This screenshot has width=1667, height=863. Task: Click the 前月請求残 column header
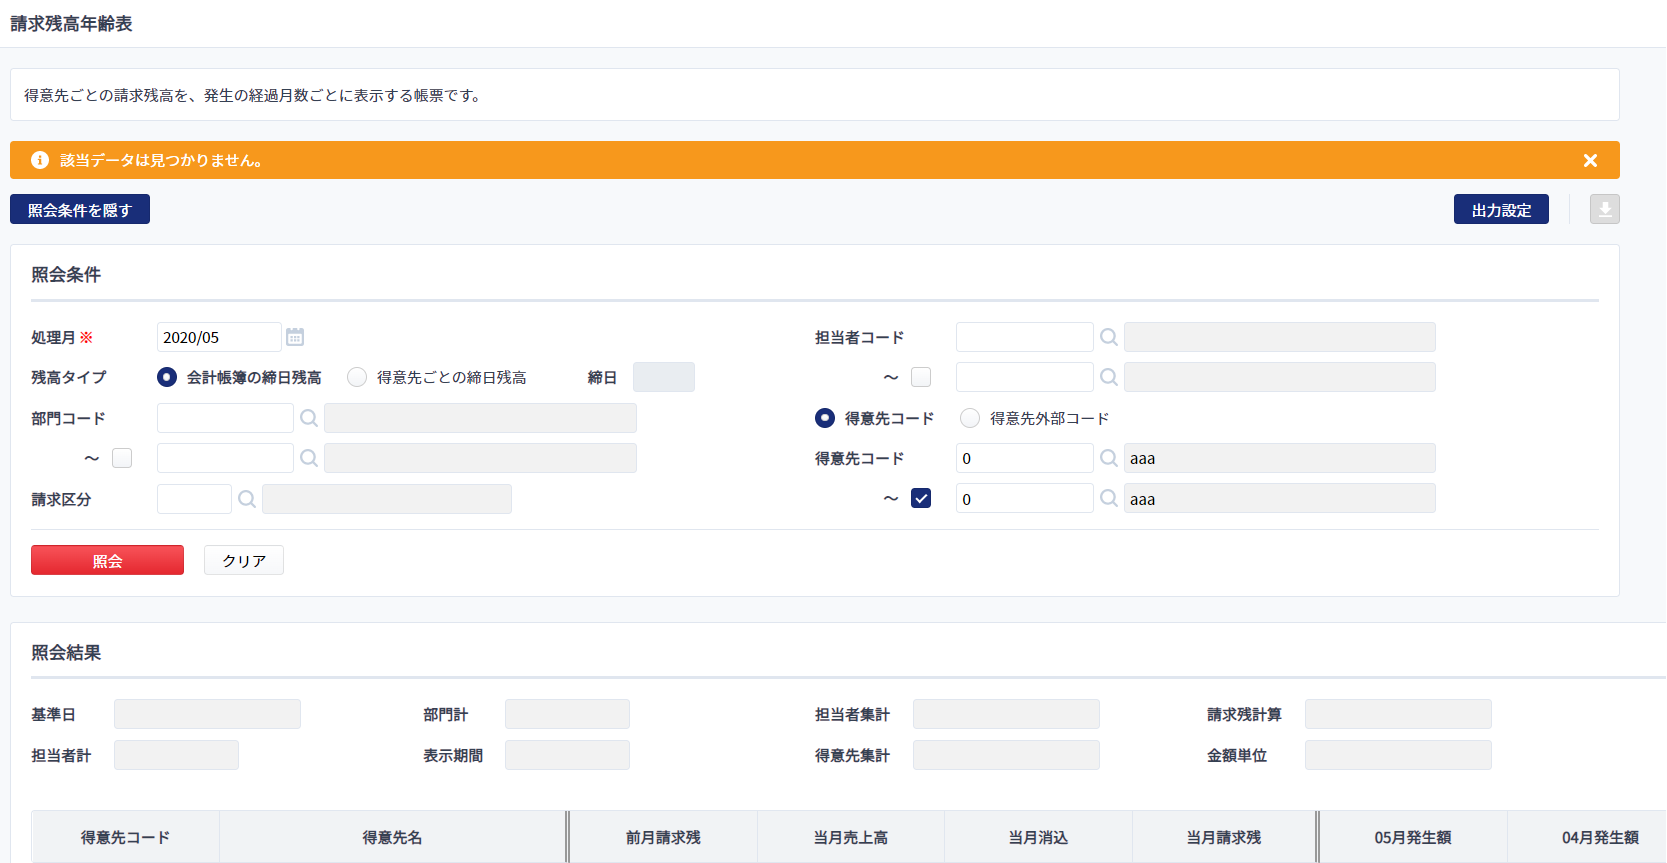[663, 837]
